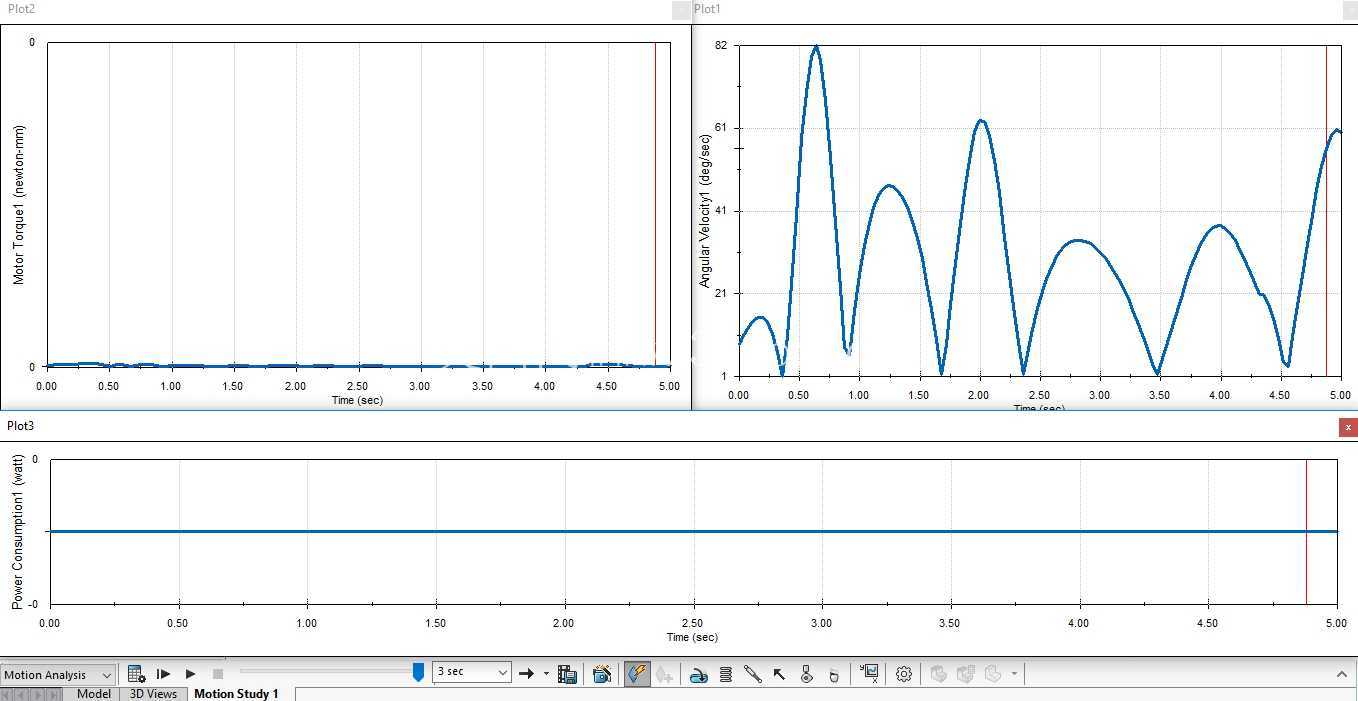Screen dimensions: 1358x701
Task: Click the Motor Torque1 axis label
Action: point(18,205)
